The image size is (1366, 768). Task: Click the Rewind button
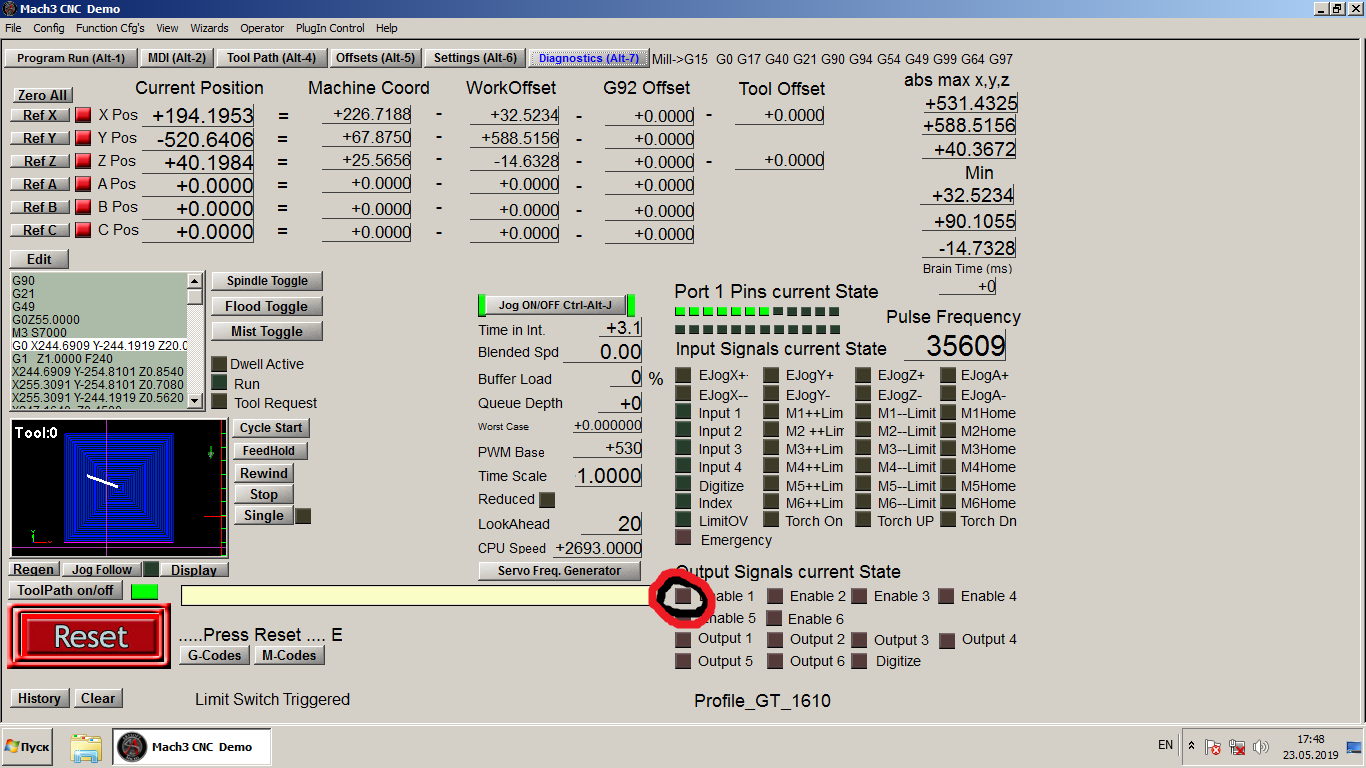click(264, 473)
